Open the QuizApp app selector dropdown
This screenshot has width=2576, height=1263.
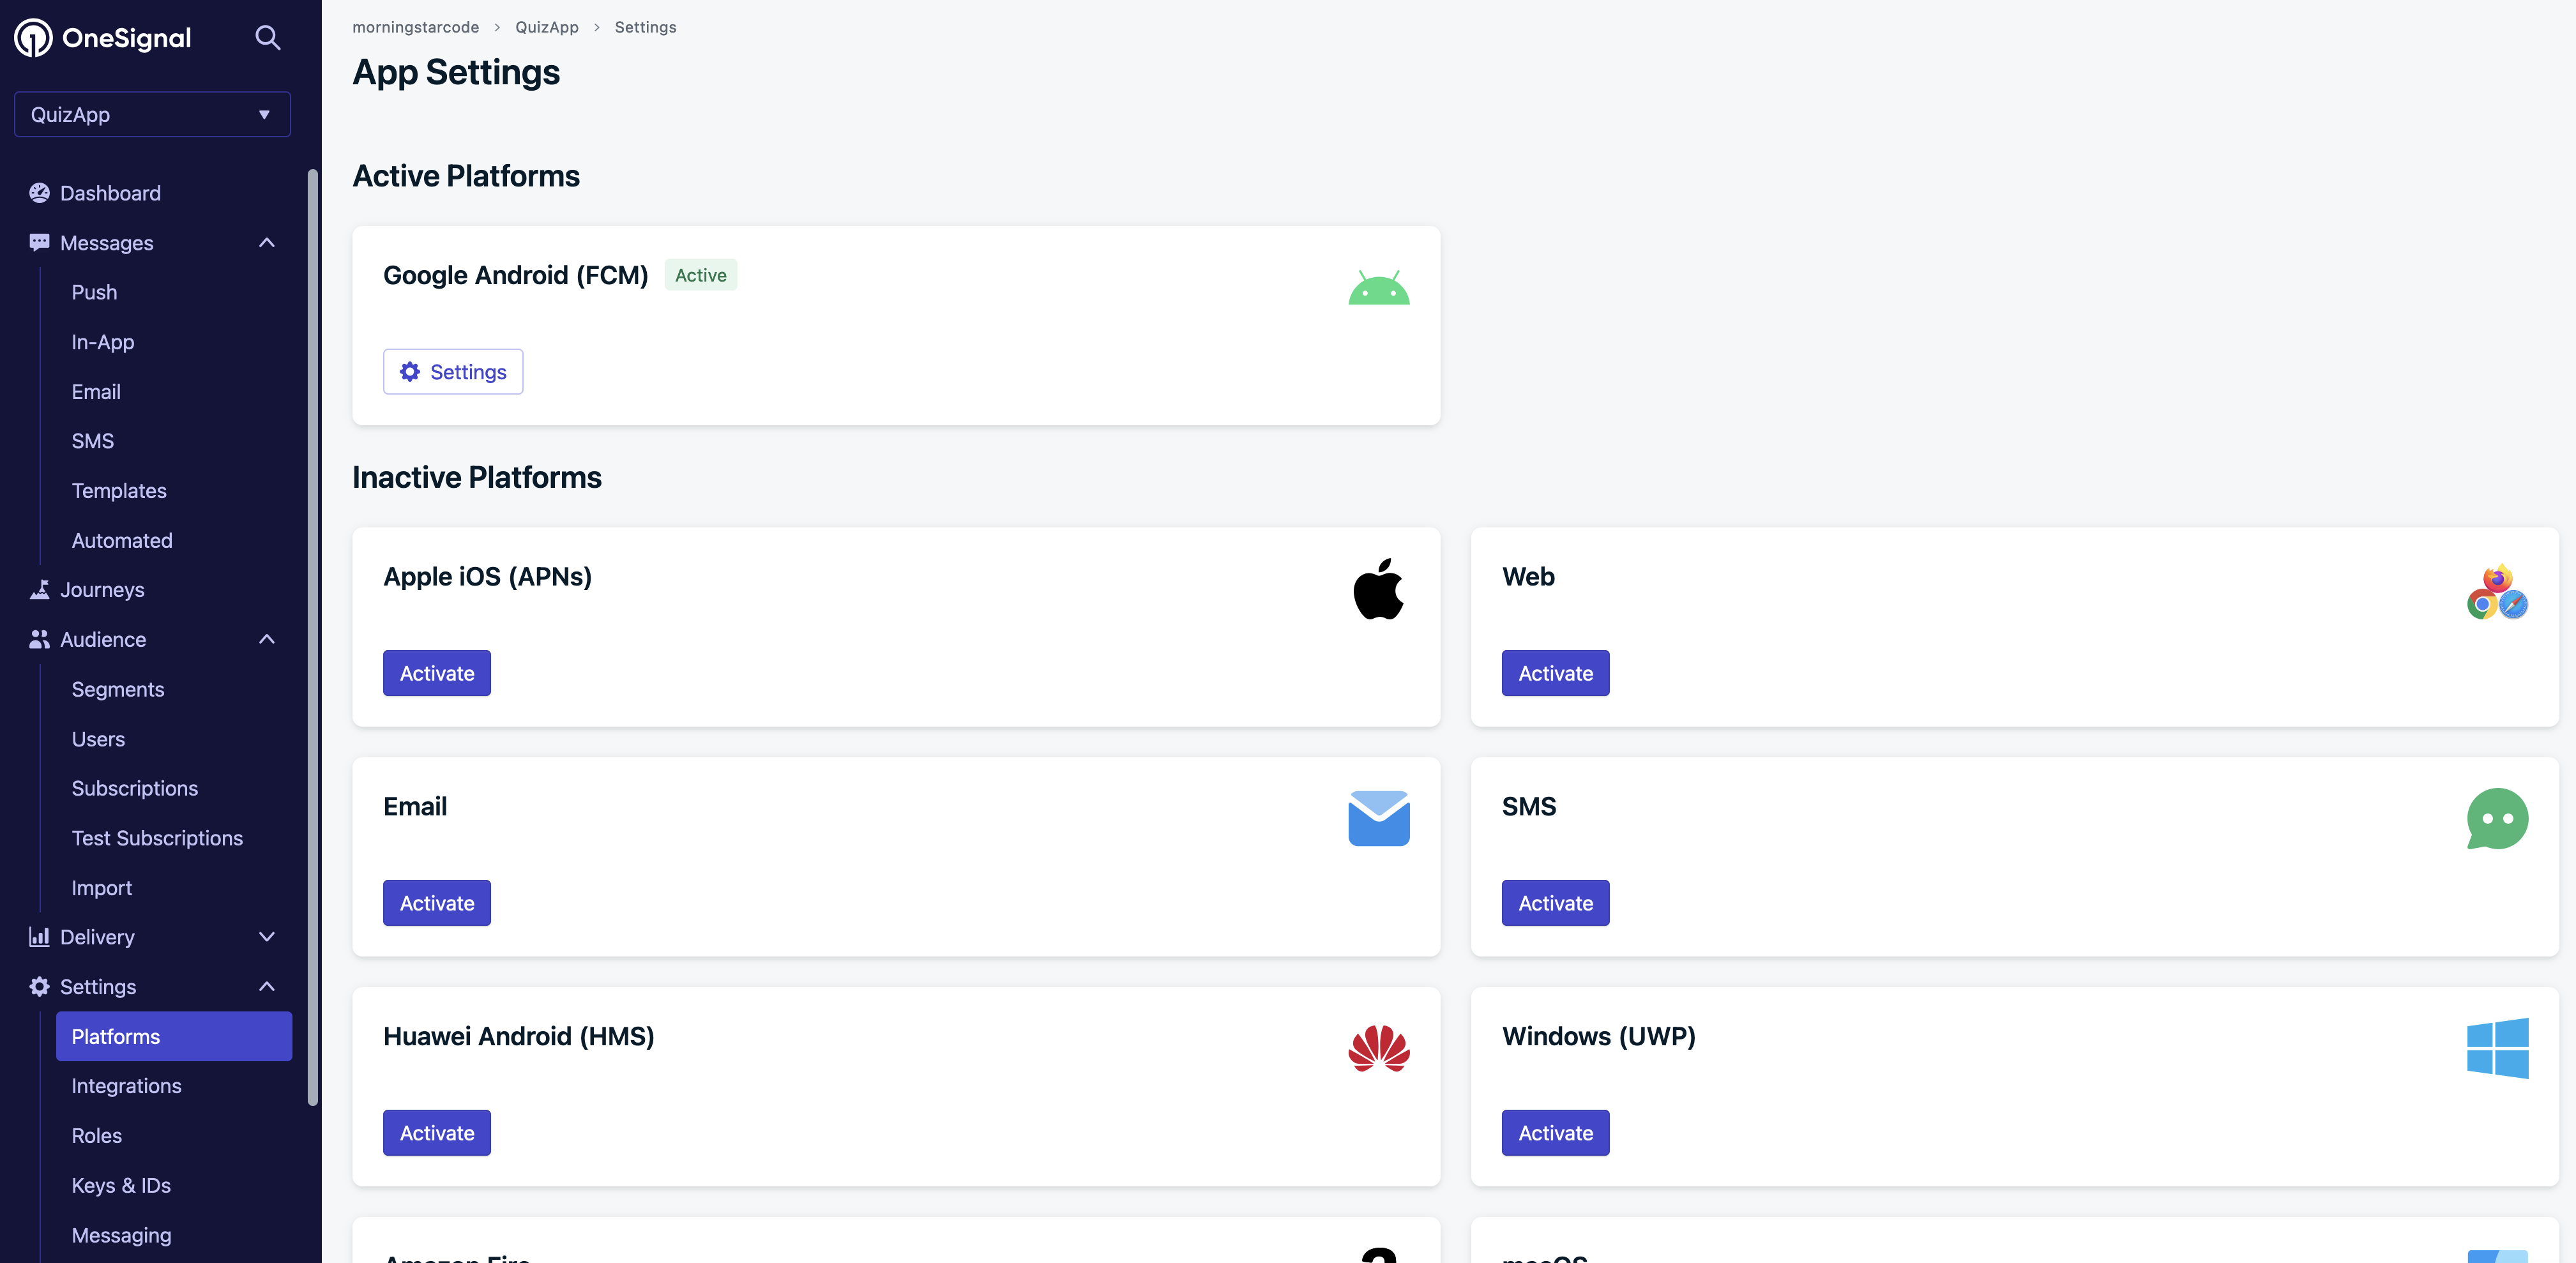tap(152, 114)
